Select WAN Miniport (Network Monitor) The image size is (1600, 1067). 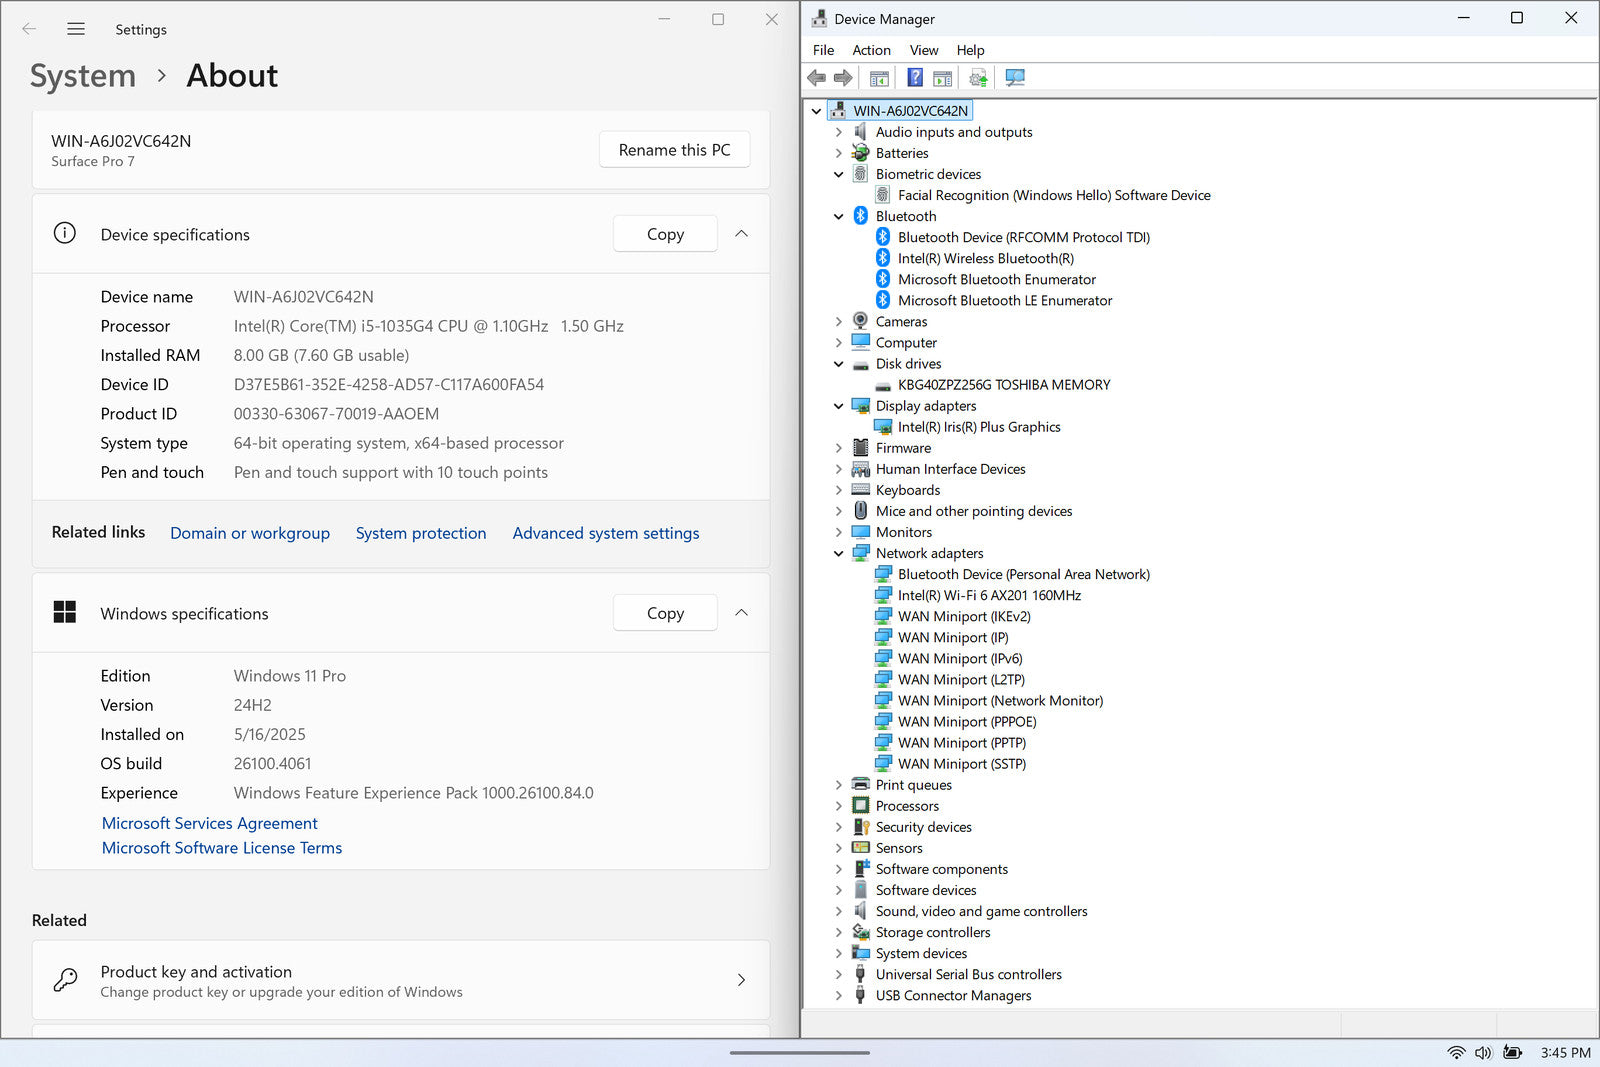coord(1000,701)
